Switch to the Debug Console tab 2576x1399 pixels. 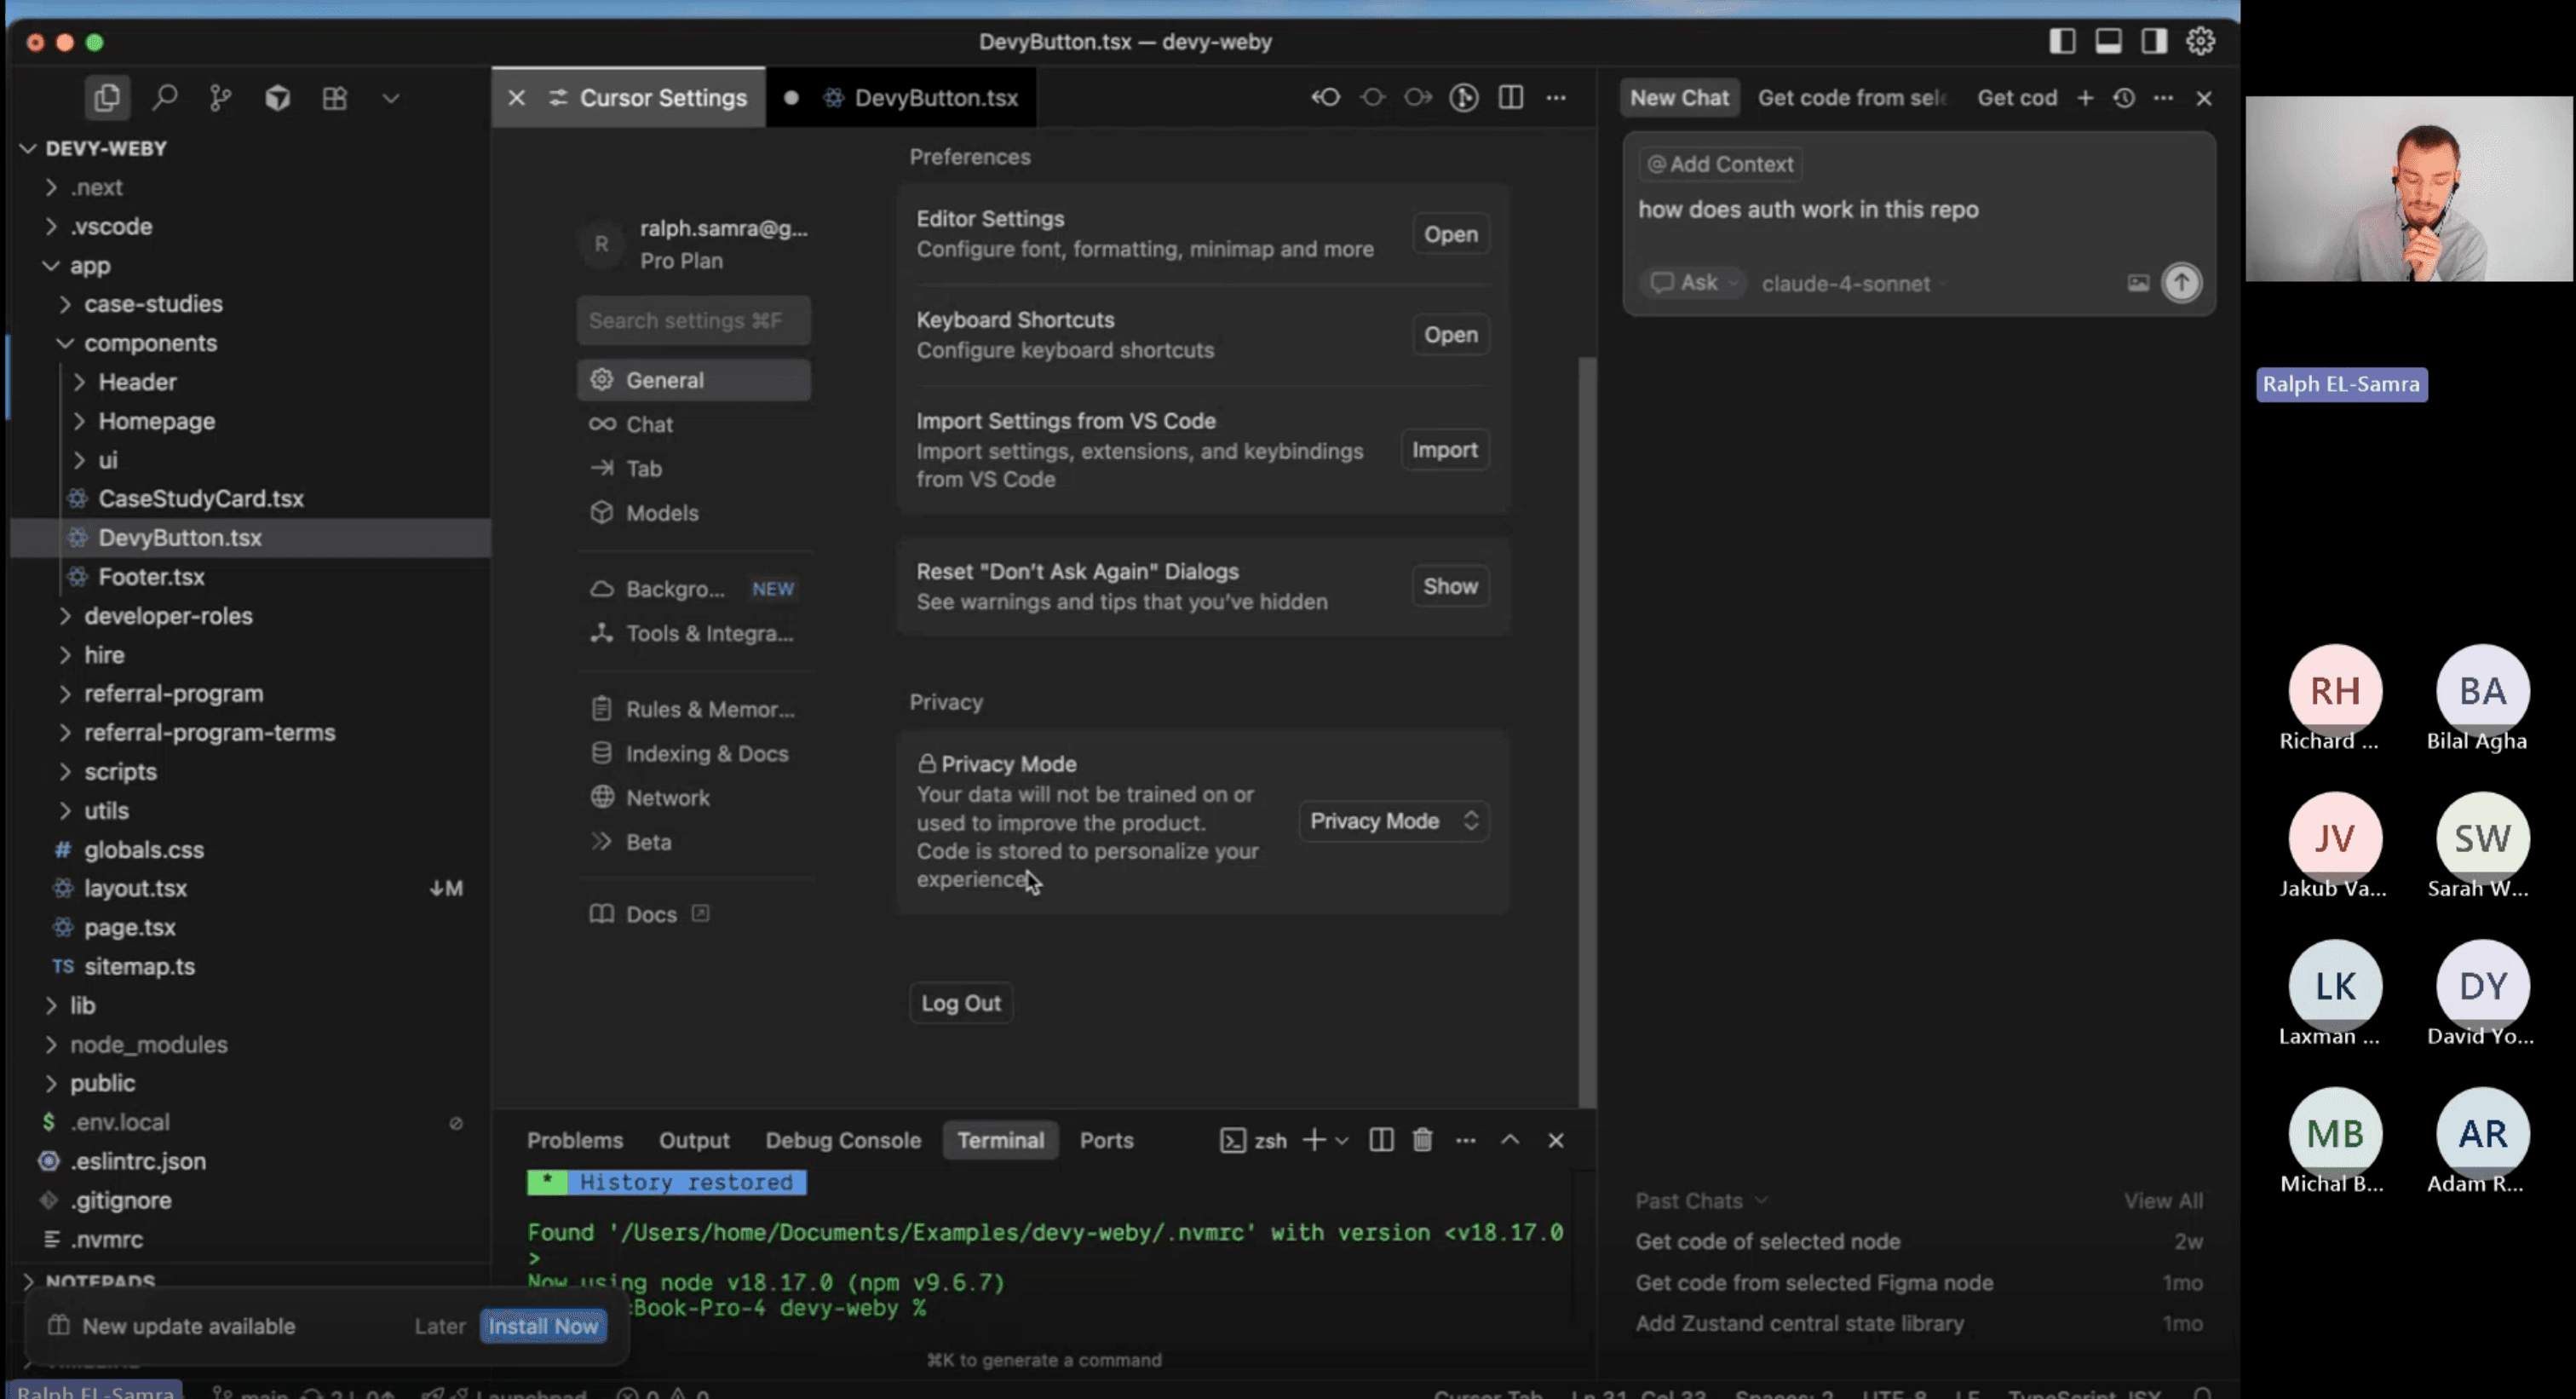[842, 1140]
